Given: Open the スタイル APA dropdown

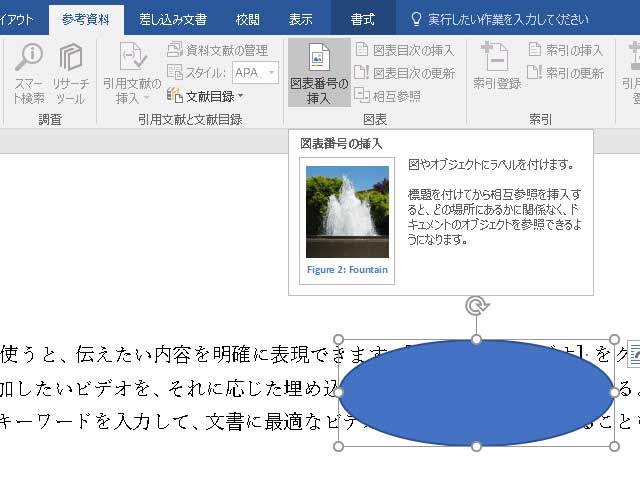Looking at the screenshot, I should click(255, 72).
